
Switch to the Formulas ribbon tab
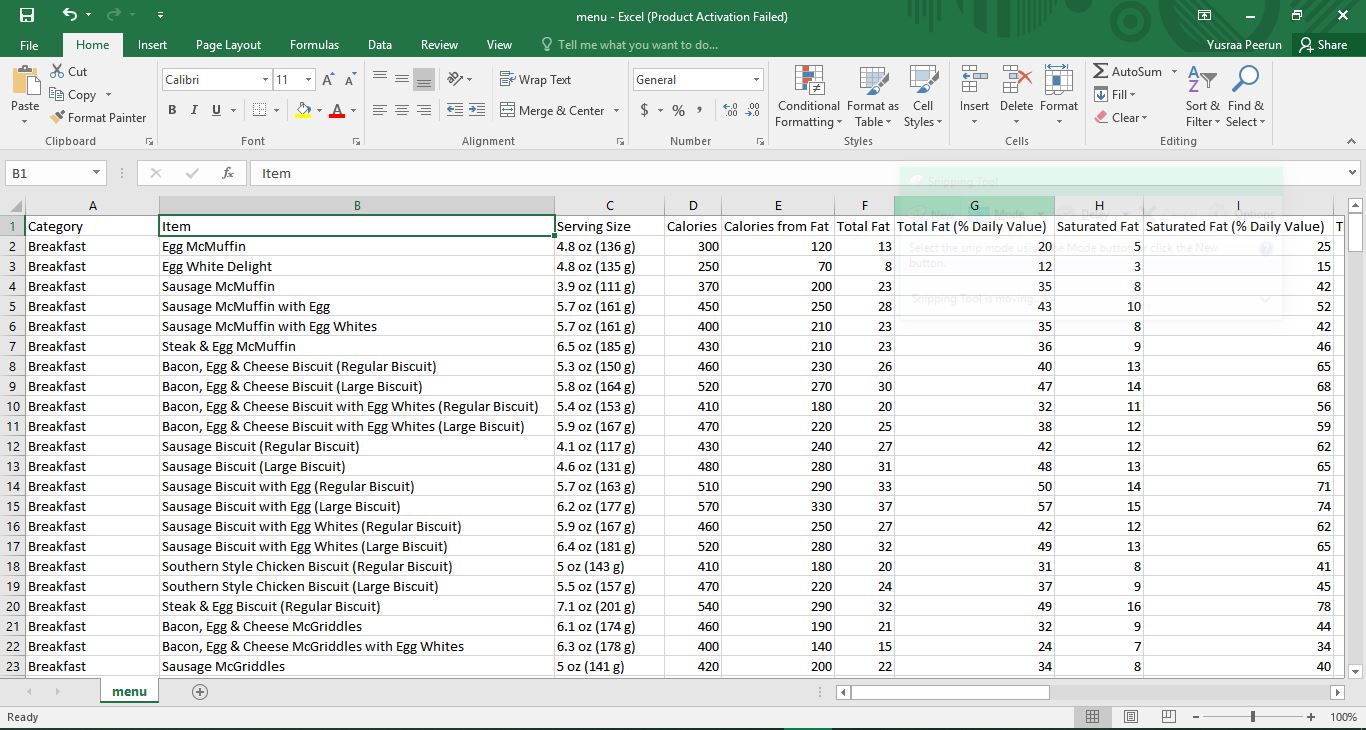tap(314, 44)
